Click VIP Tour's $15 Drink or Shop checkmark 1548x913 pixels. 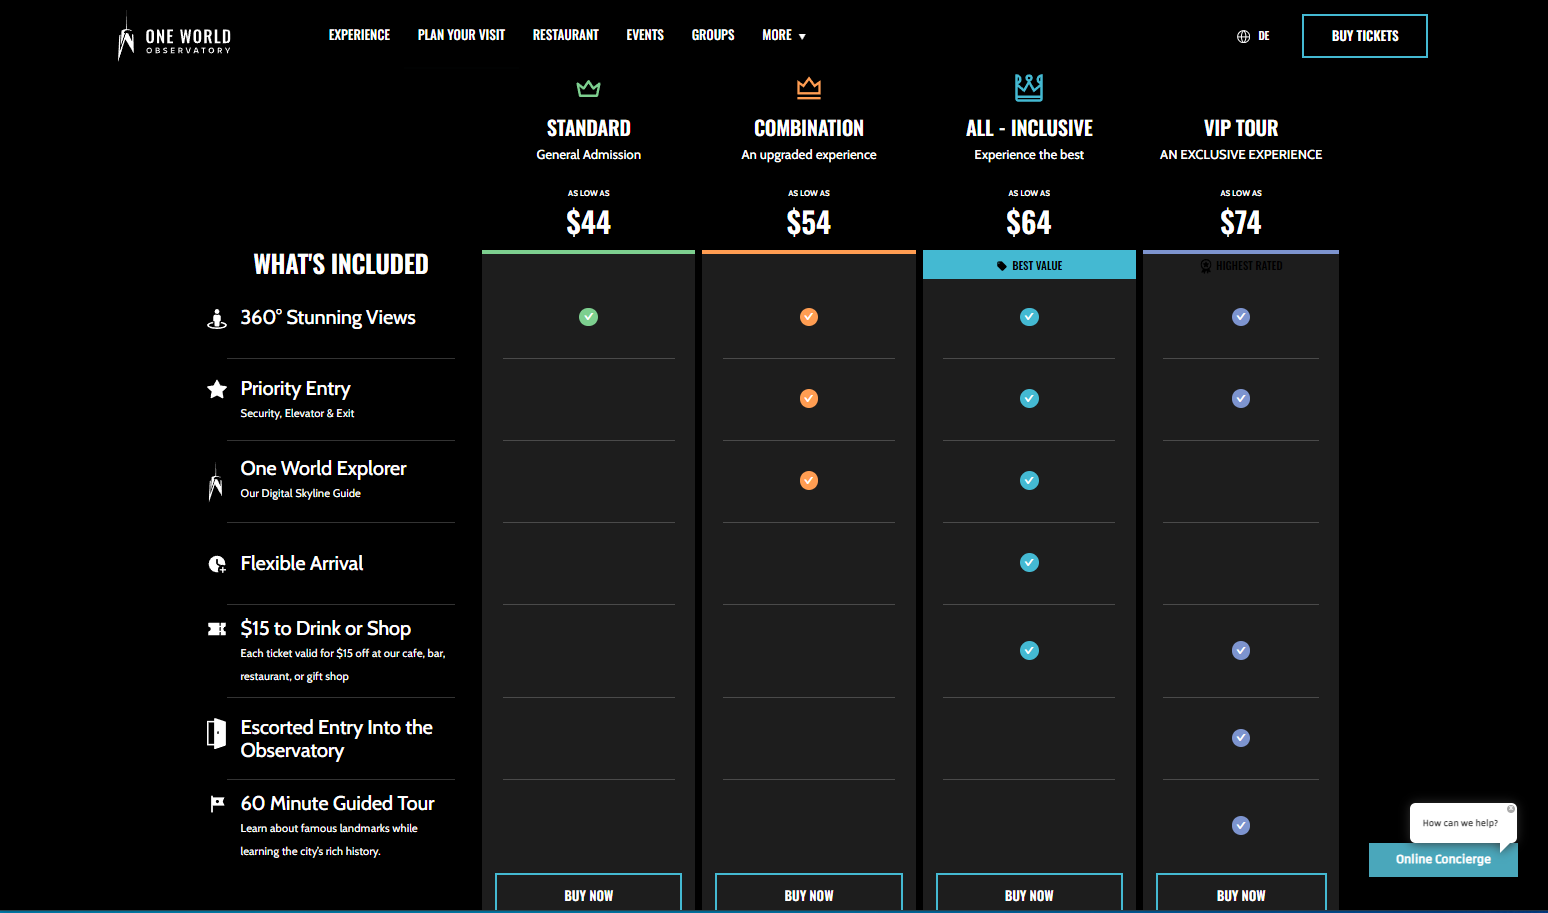point(1241,651)
